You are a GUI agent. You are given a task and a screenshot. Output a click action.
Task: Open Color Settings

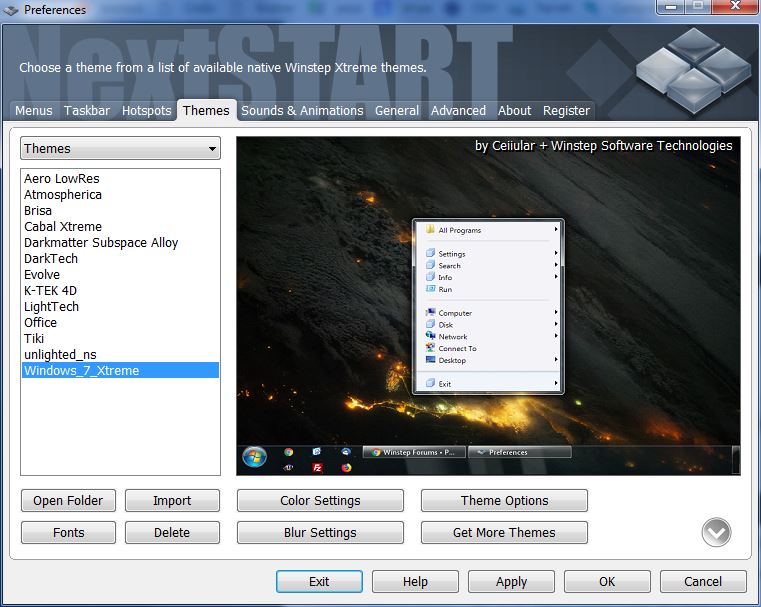[320, 501]
